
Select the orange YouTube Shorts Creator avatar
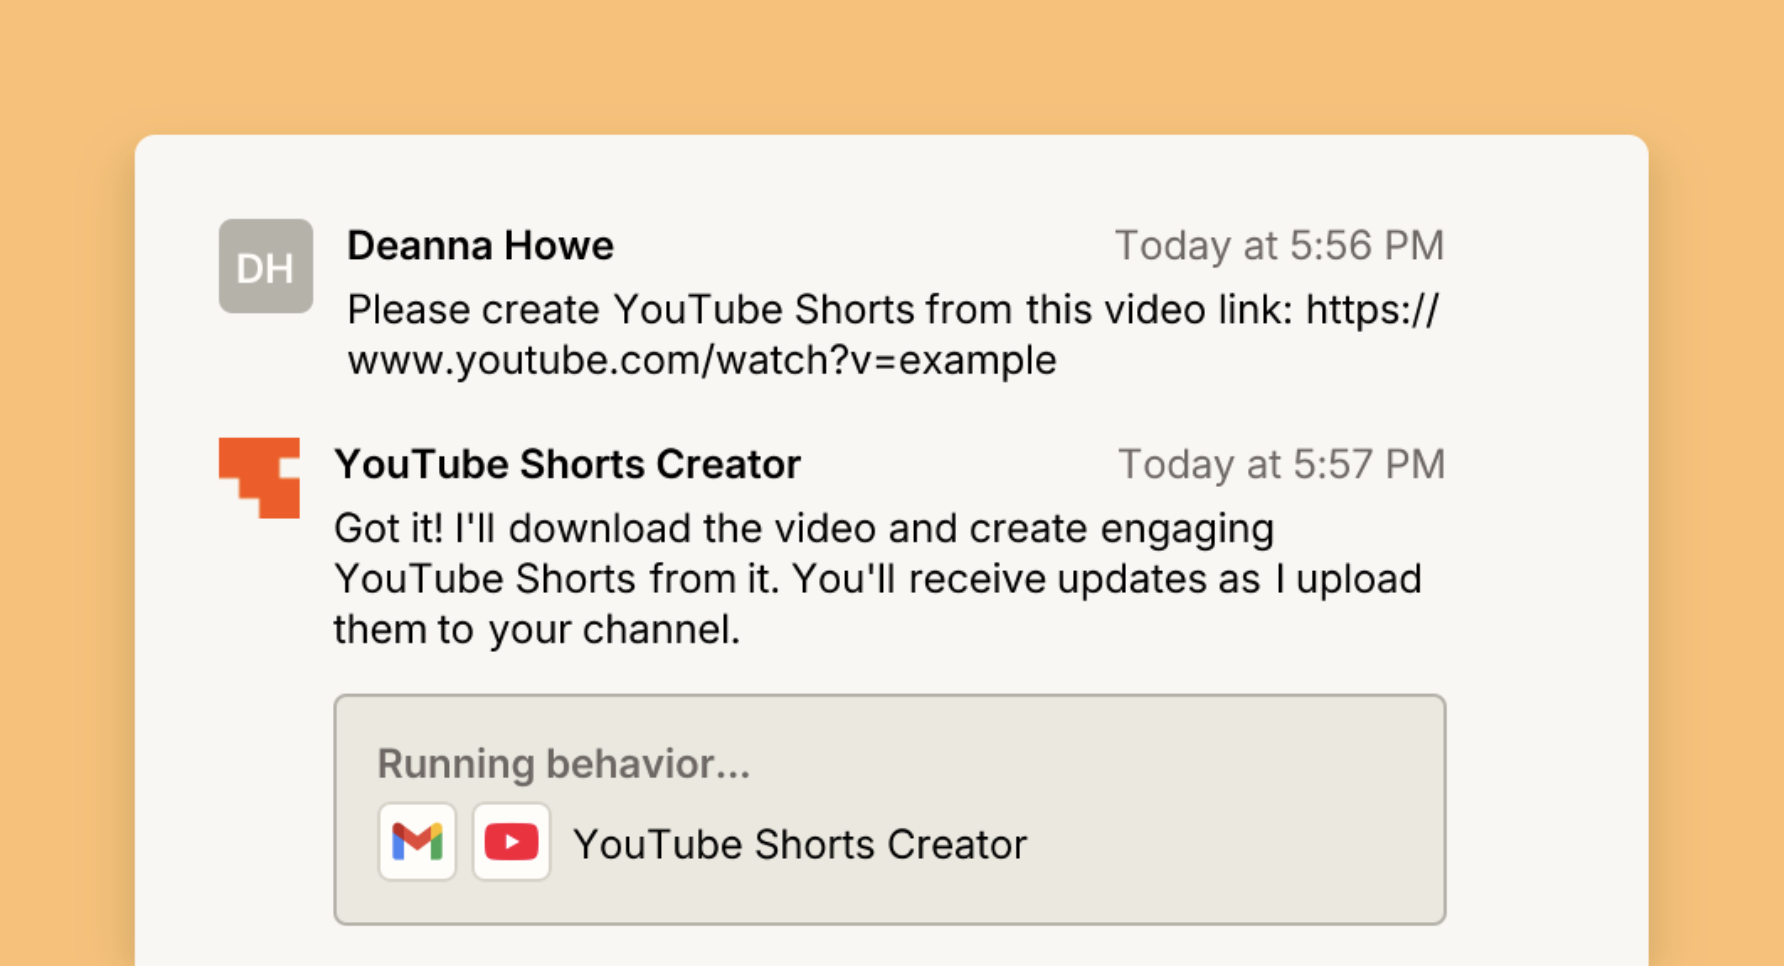(x=259, y=478)
